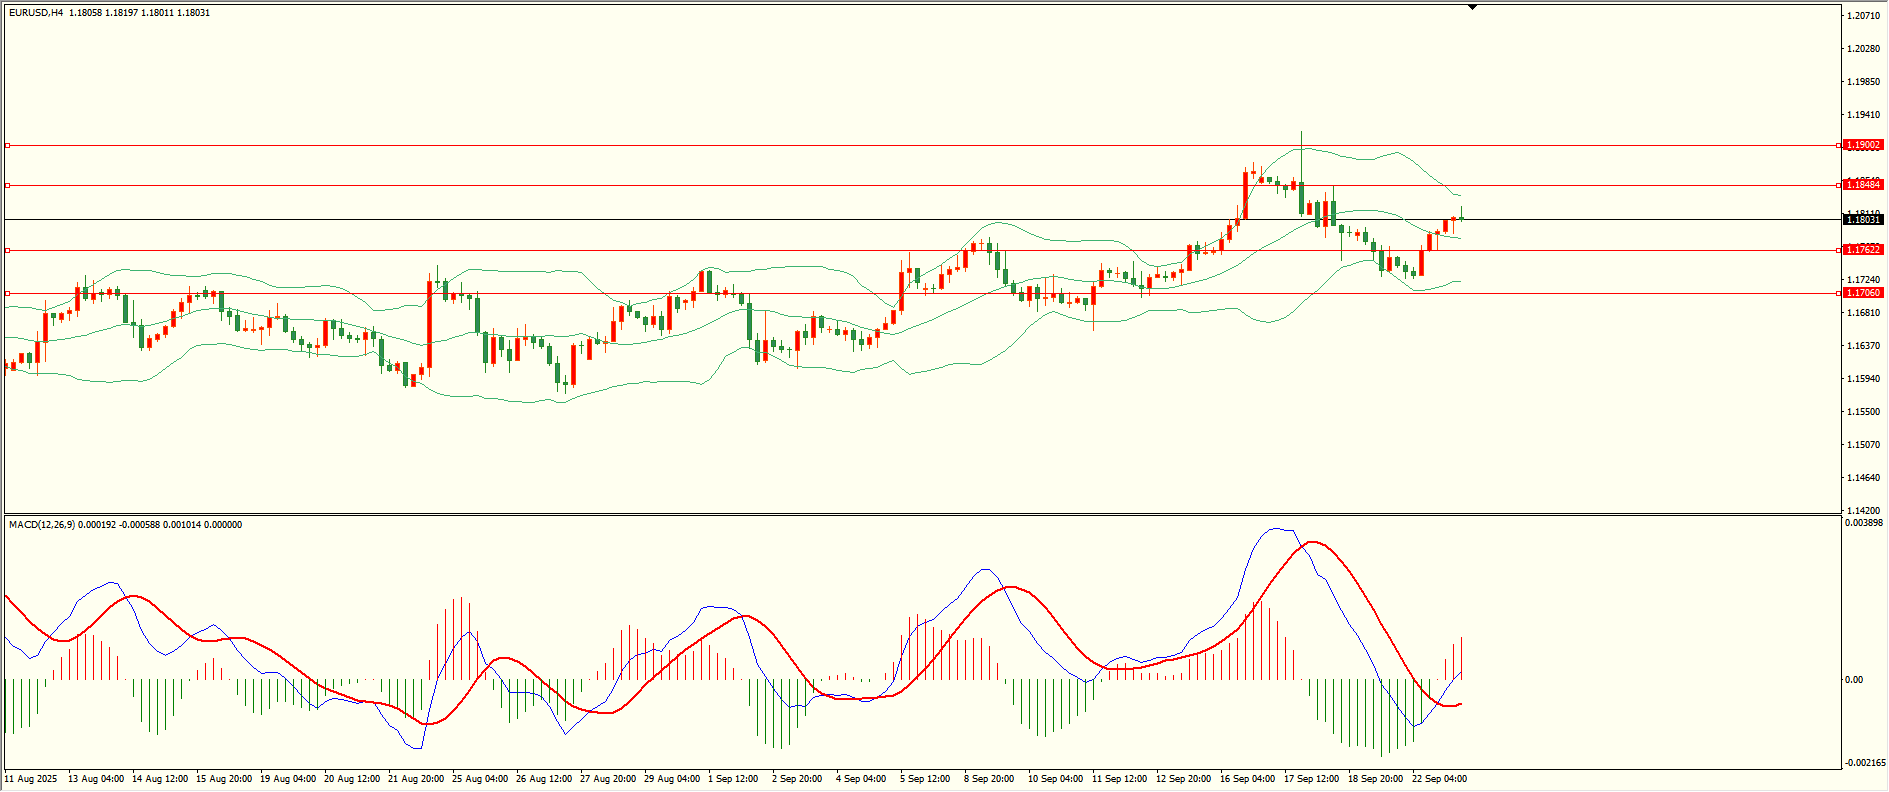Image resolution: width=1889 pixels, height=792 pixels.
Task: Click left anchor handle of 1.17060 line
Action: point(8,293)
